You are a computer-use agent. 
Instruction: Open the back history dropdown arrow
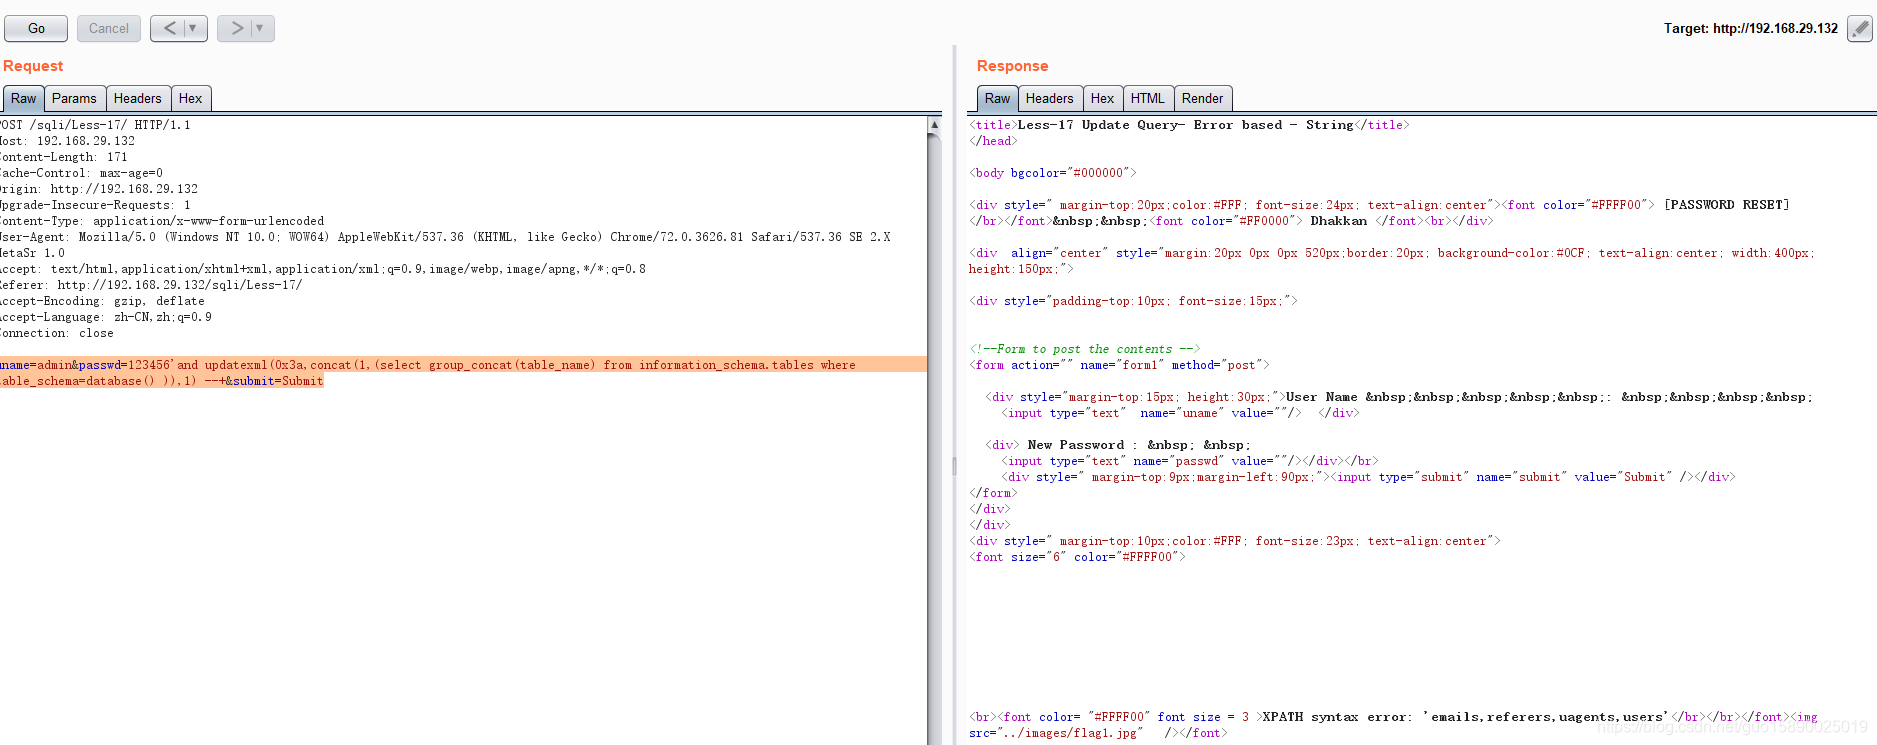click(194, 28)
